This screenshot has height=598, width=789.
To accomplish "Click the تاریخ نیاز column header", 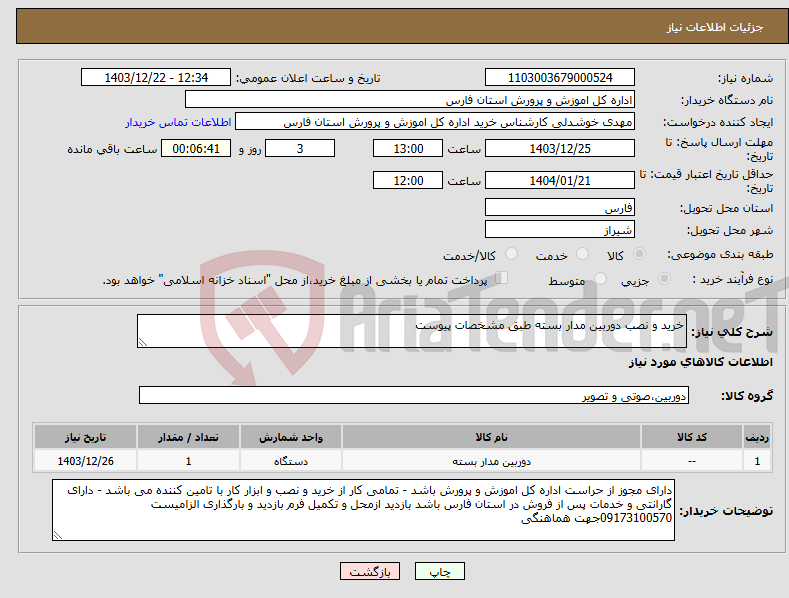I will (x=86, y=437).
